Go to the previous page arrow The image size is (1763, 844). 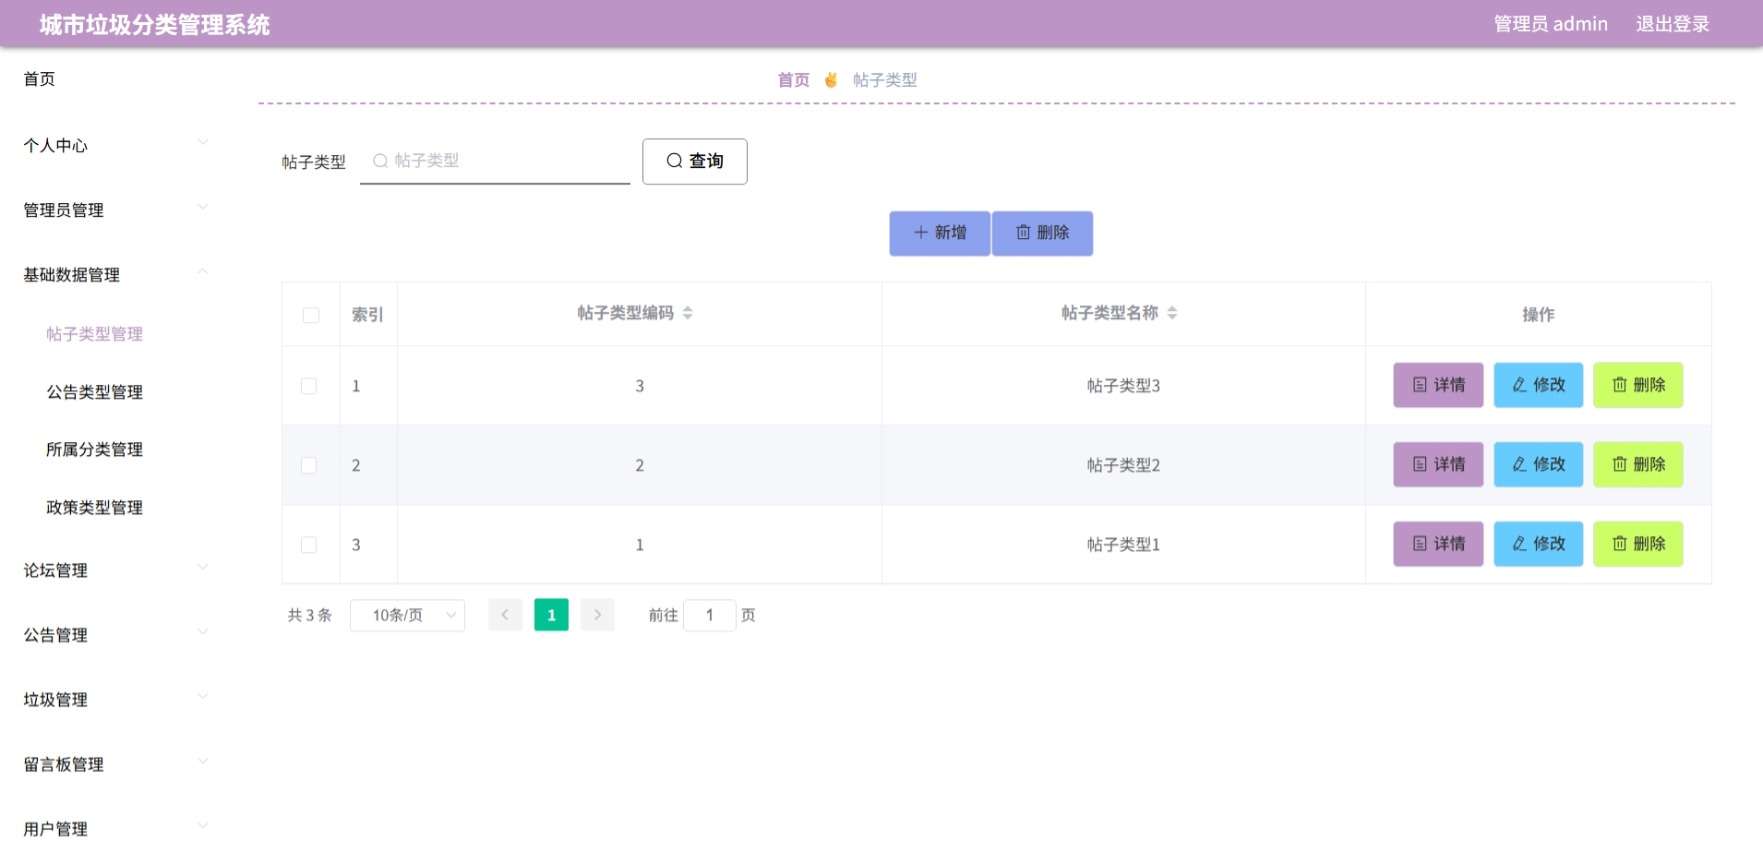coord(505,615)
